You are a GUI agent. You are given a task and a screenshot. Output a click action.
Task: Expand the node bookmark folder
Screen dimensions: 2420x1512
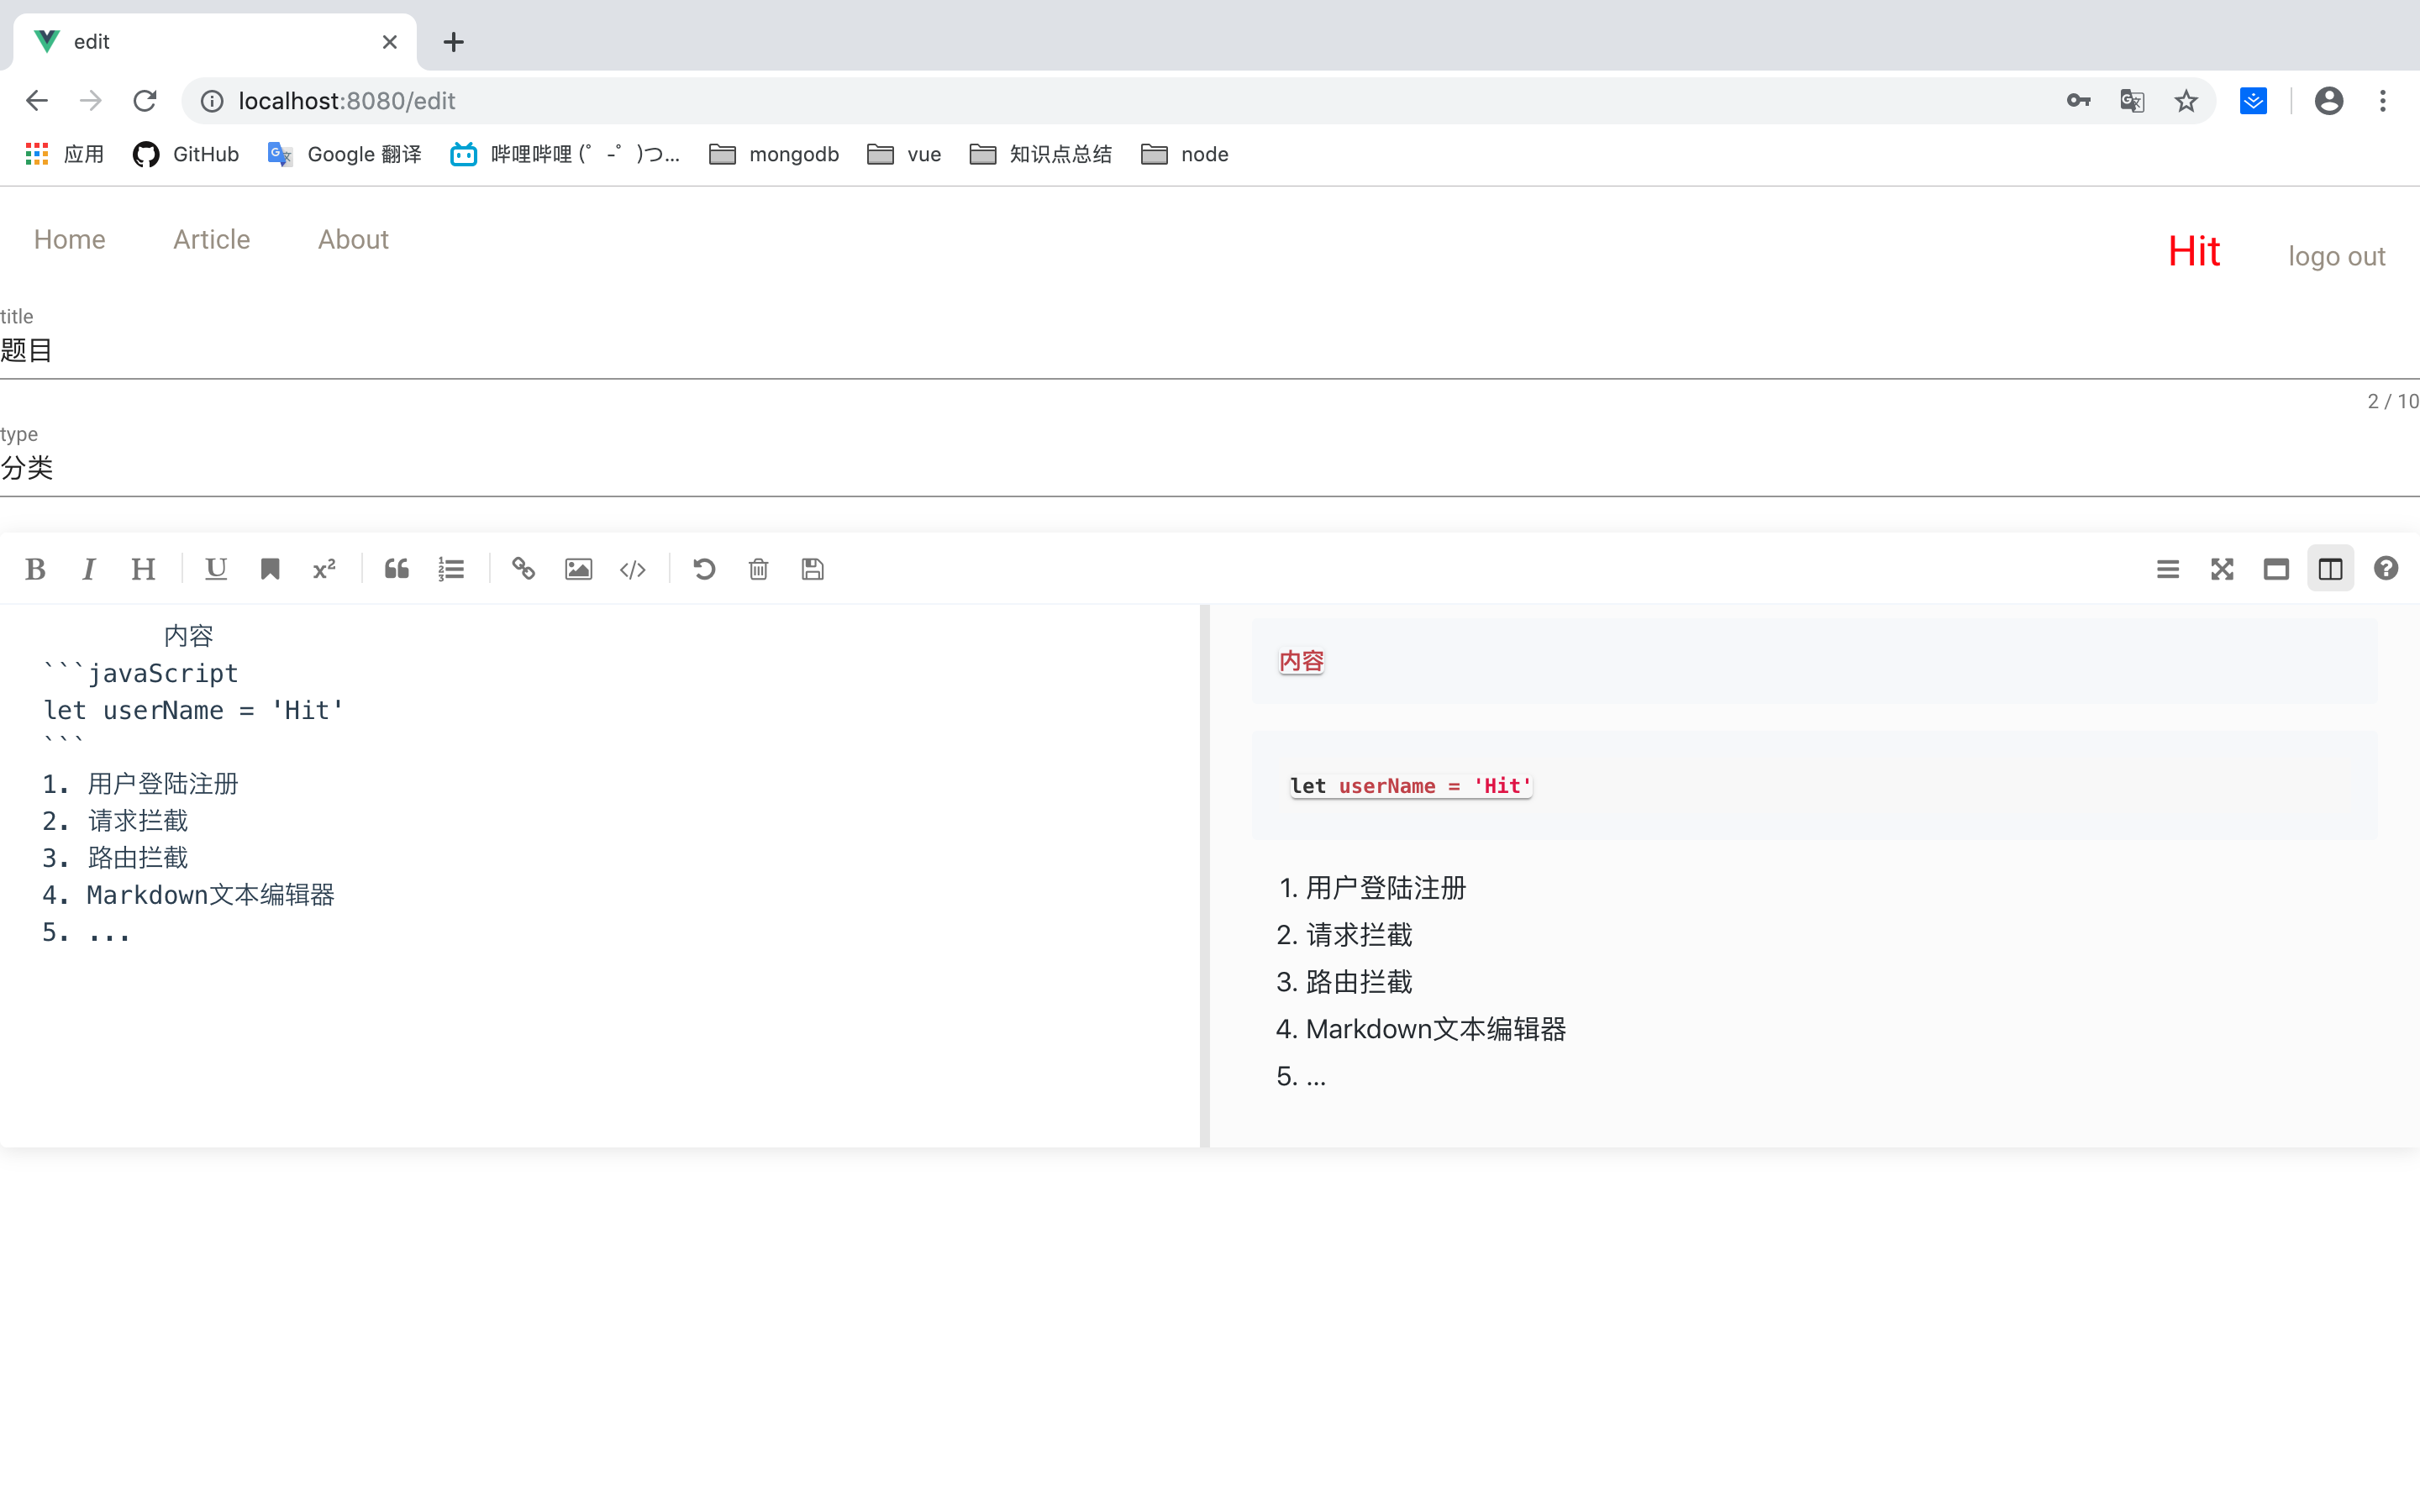tap(1185, 154)
